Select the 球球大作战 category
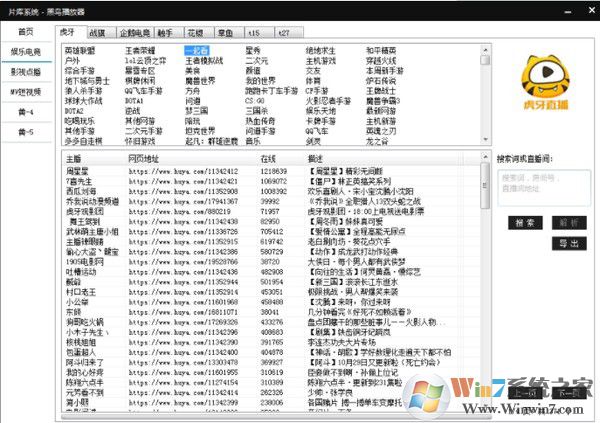Viewport: 600px width, 423px height. 83,101
